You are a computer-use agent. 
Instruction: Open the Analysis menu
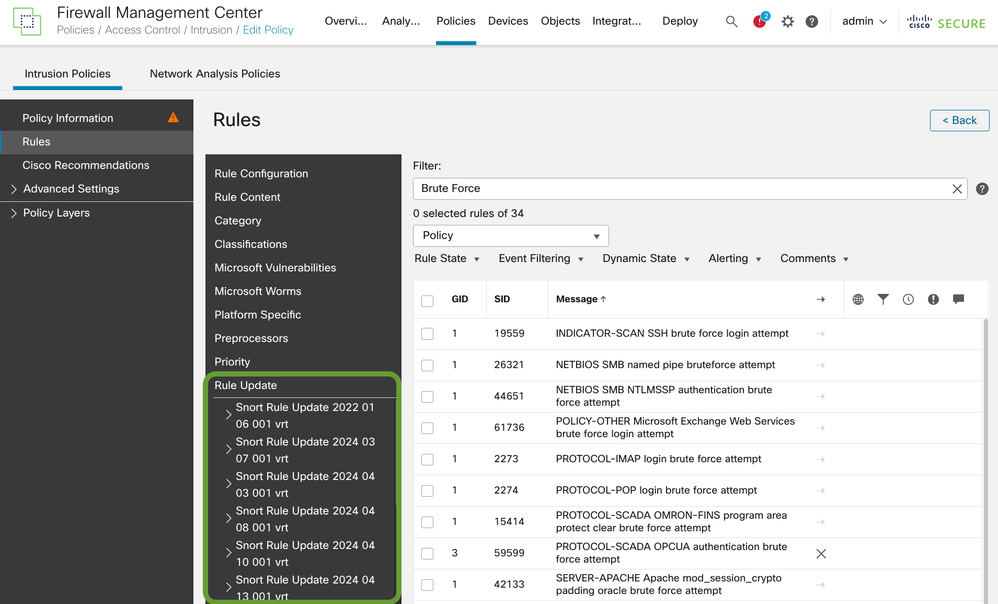tap(401, 21)
